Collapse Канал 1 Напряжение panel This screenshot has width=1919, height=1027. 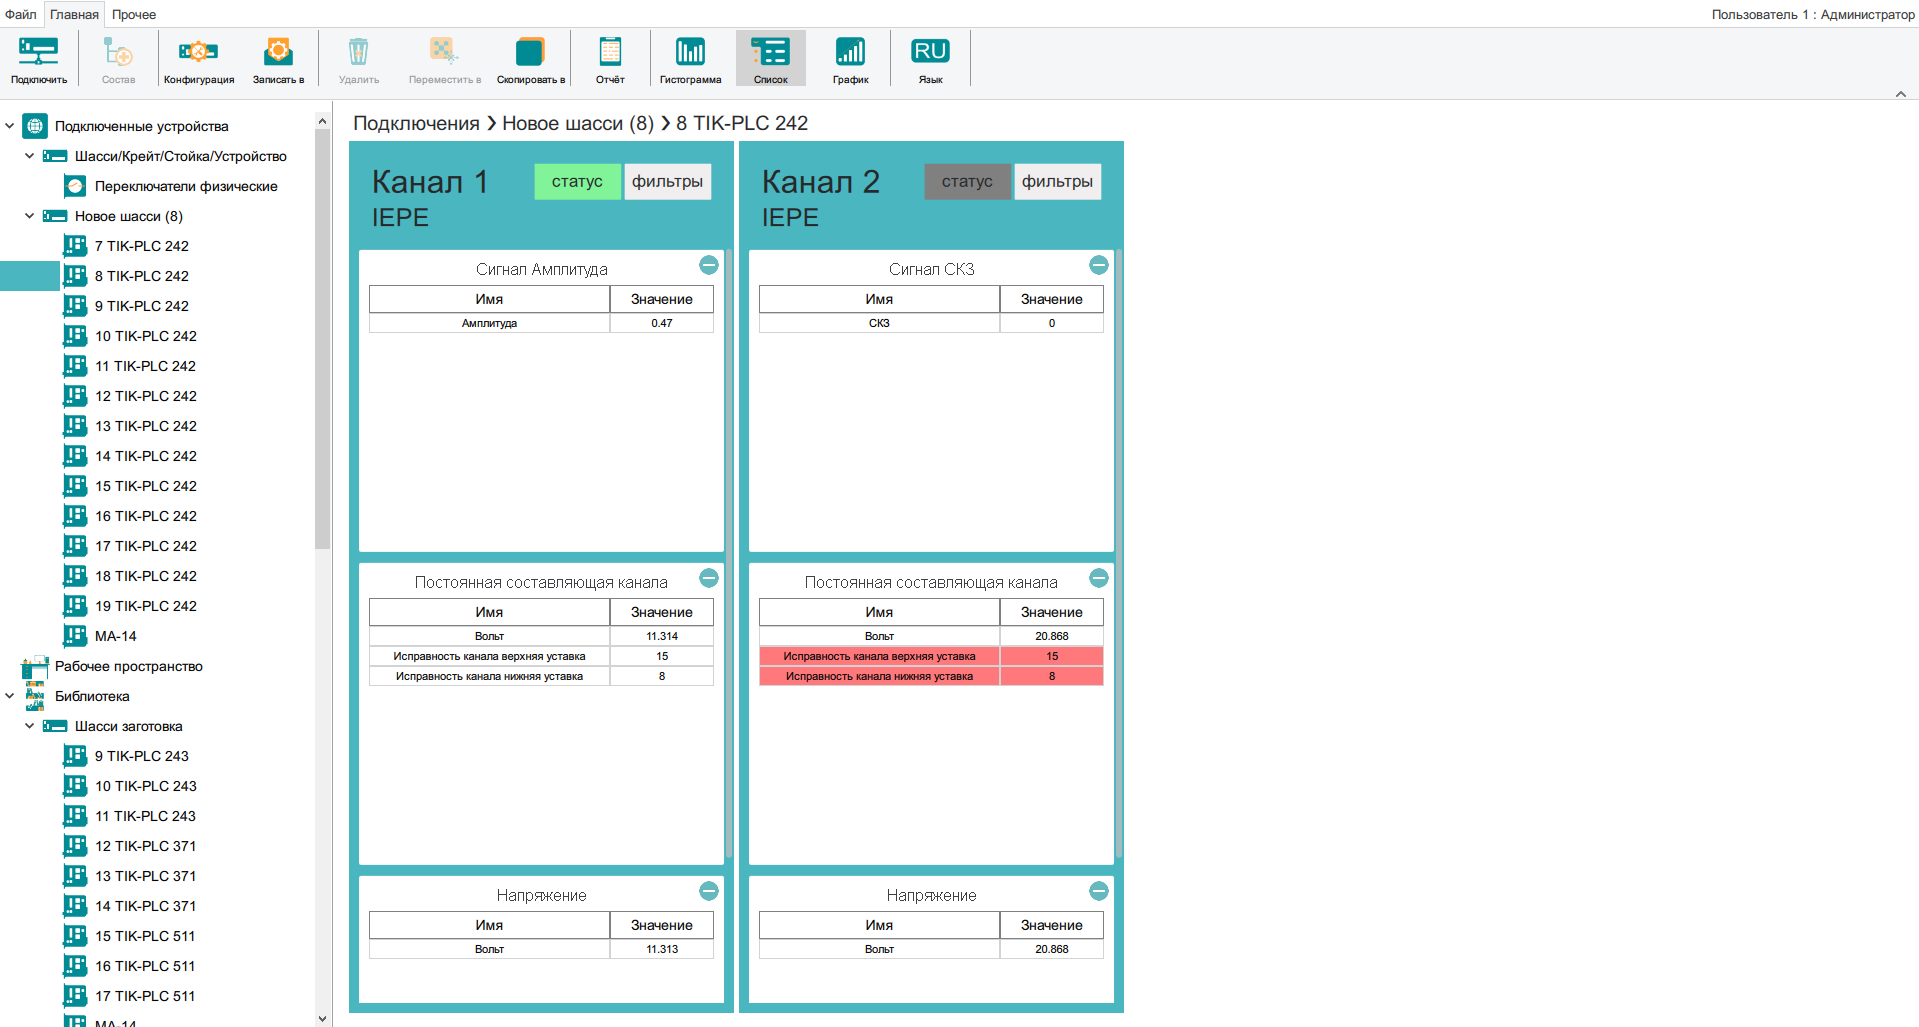[709, 891]
